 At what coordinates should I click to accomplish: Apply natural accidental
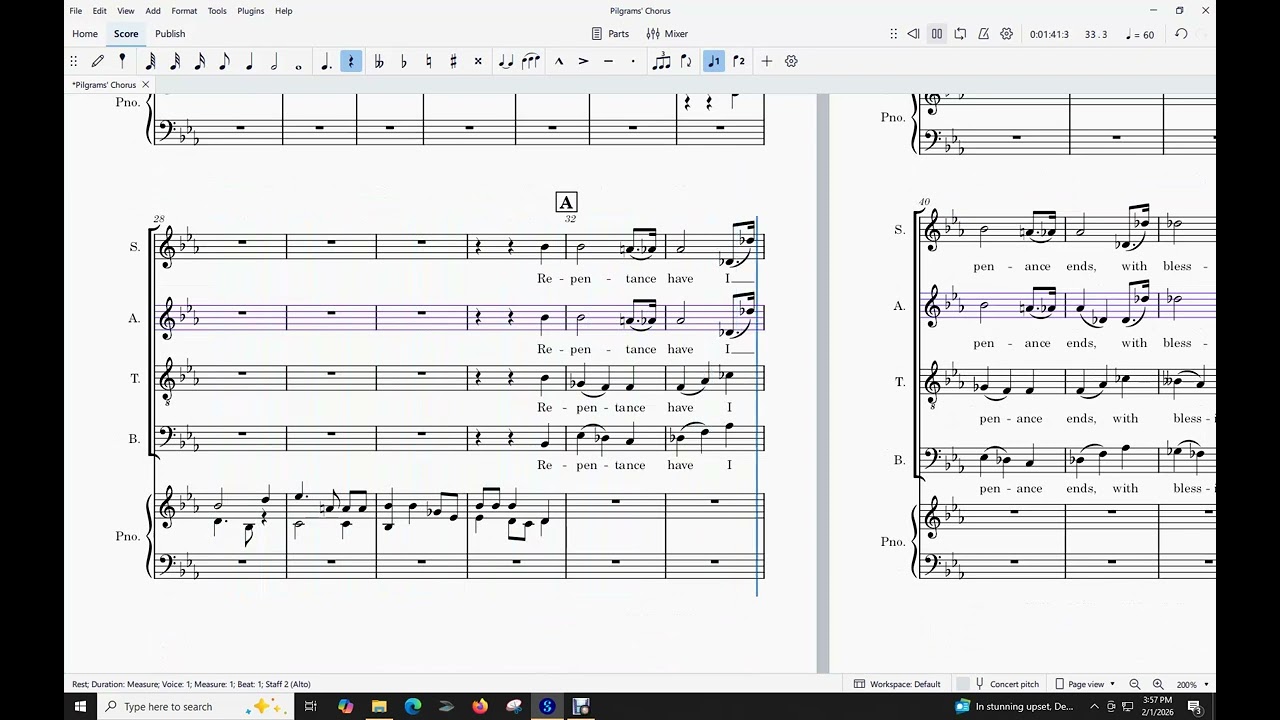pyautogui.click(x=428, y=61)
